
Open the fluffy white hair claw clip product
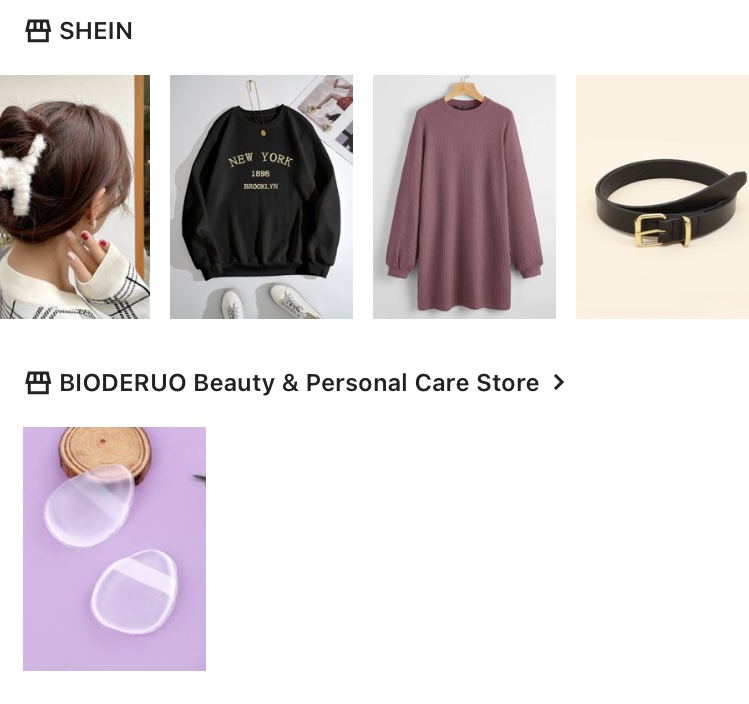pyautogui.click(x=75, y=197)
